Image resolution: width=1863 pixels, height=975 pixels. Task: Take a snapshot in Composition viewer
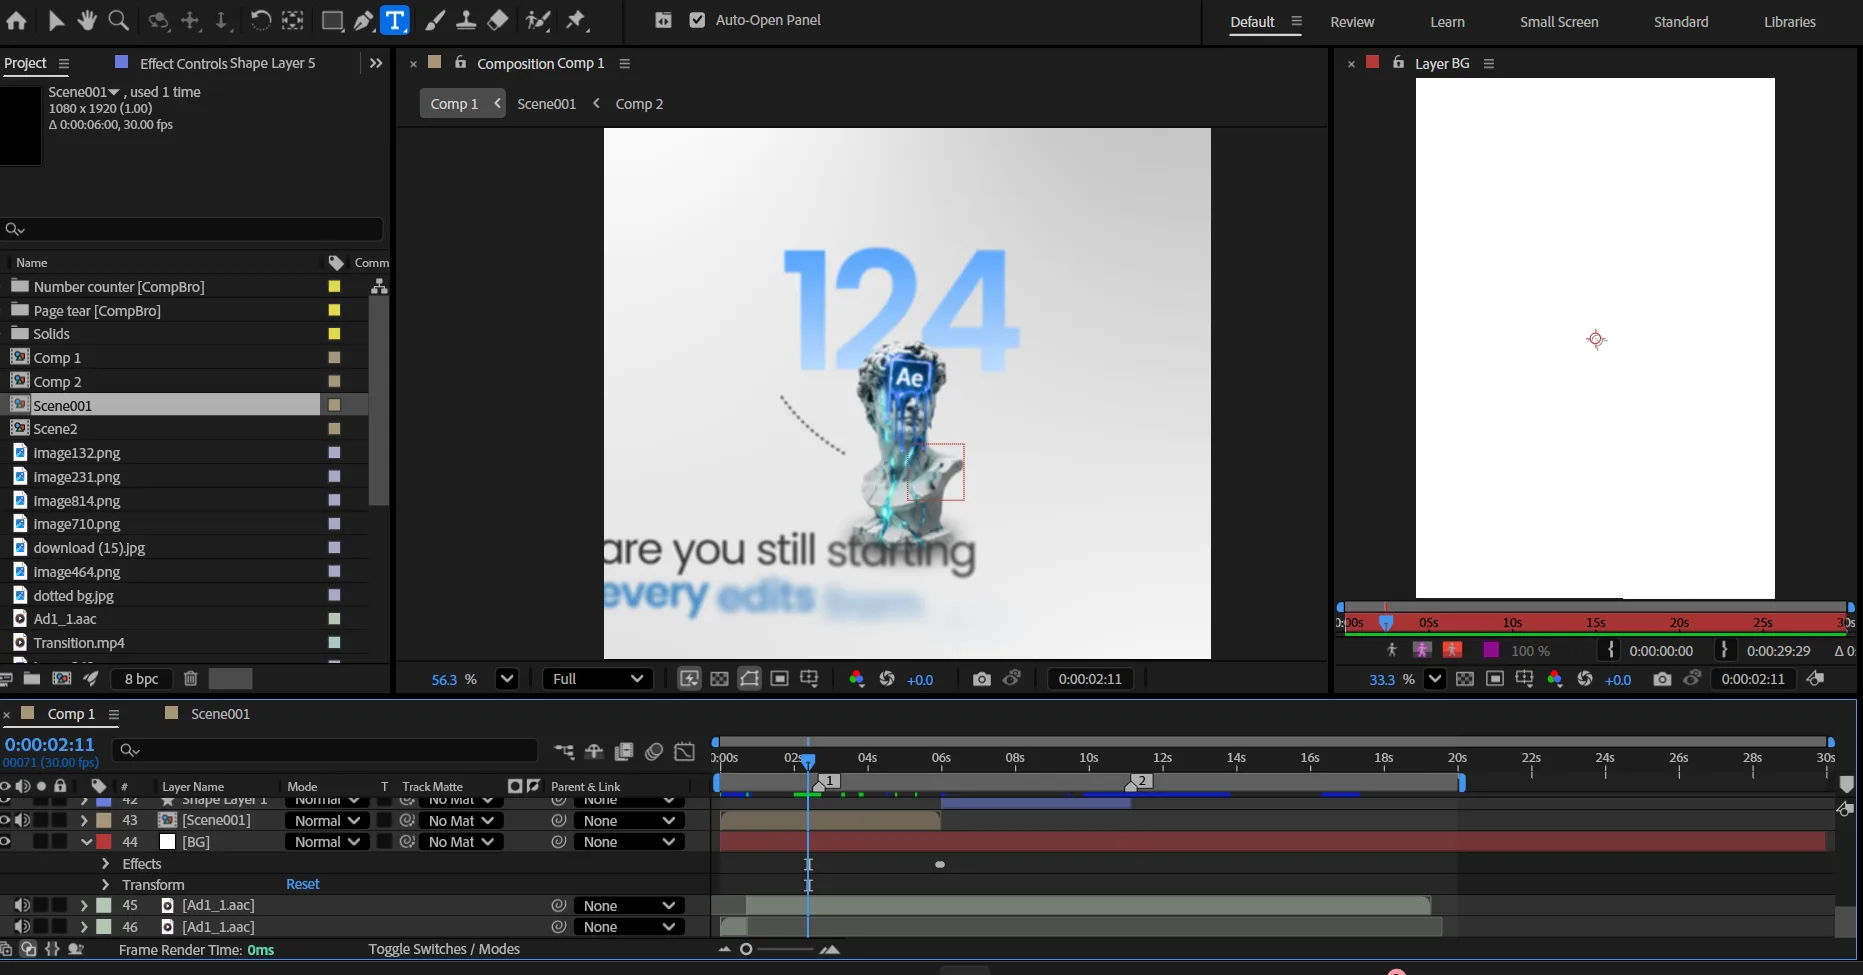pos(981,679)
